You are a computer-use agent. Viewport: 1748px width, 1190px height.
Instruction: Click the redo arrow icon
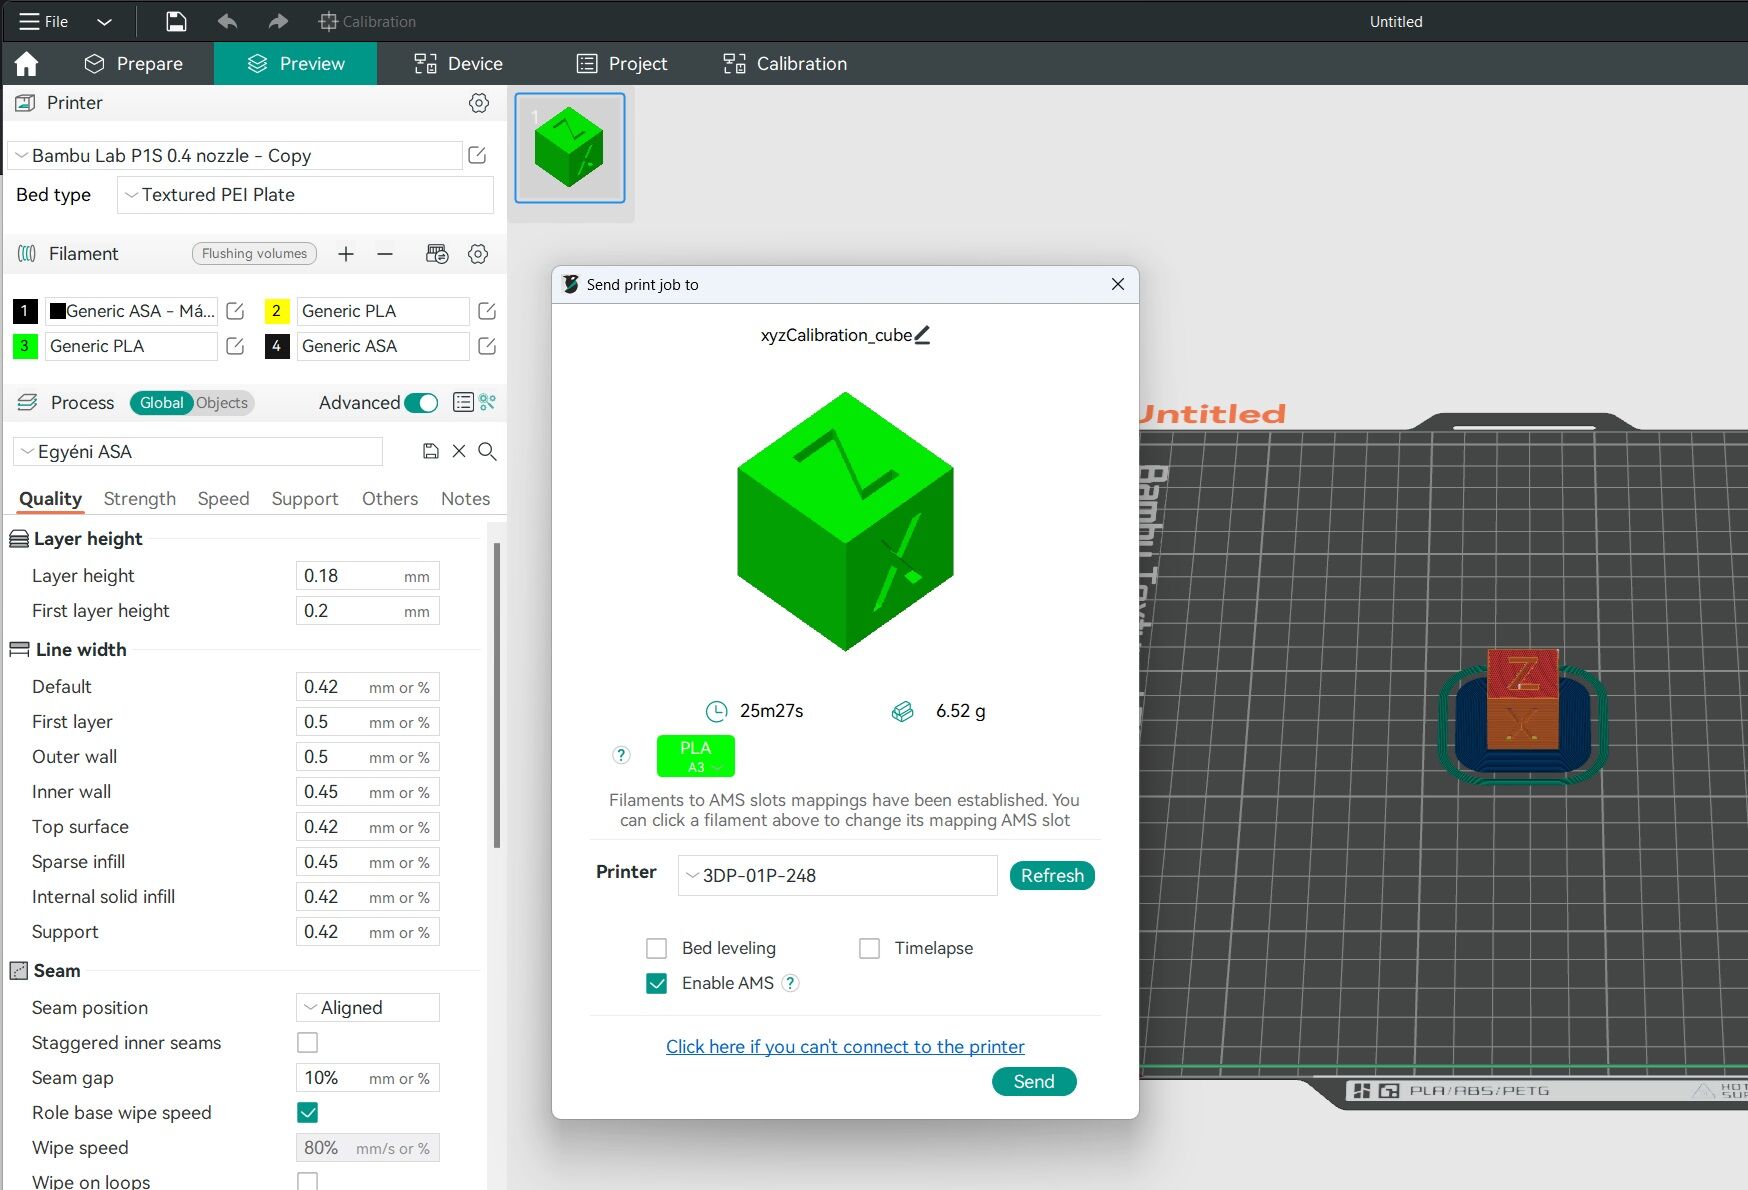pos(278,21)
